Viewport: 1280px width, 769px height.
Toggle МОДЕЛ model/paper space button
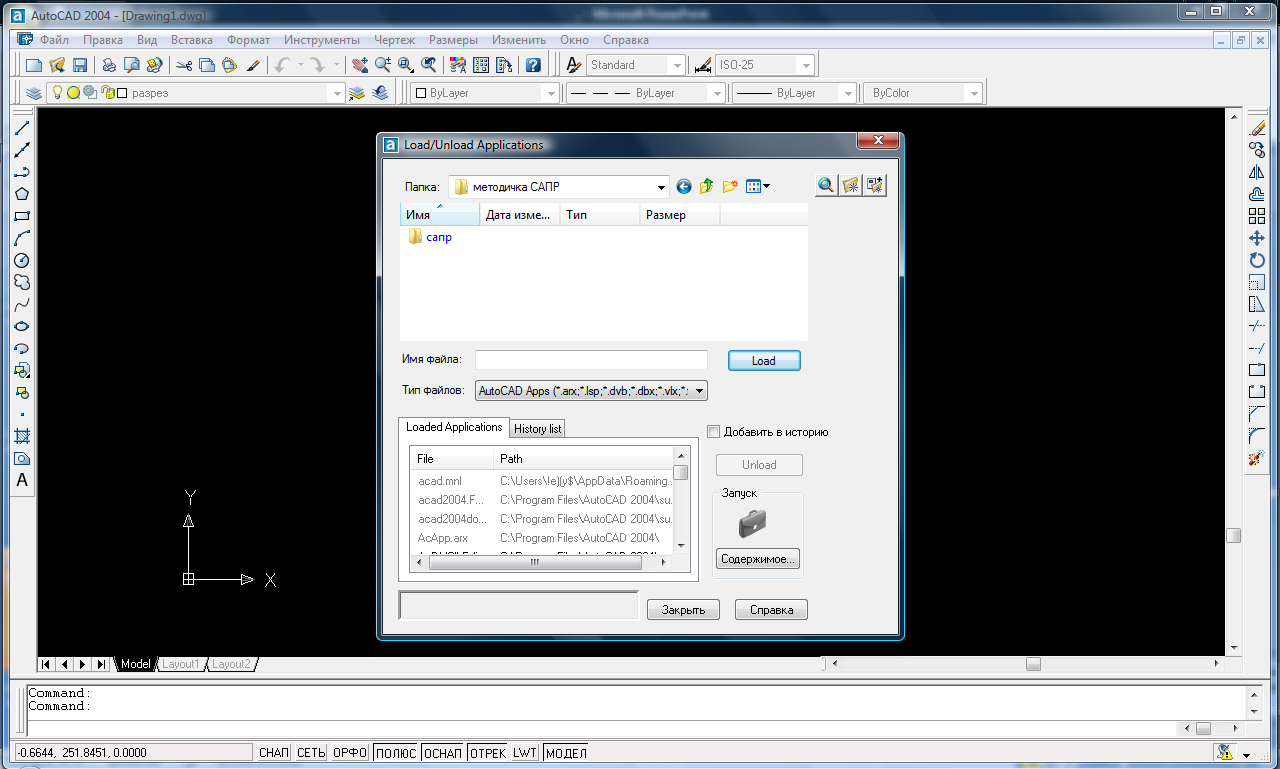pos(566,753)
